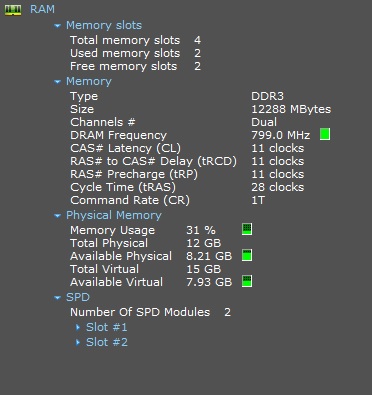Image resolution: width=372 pixels, height=395 pixels.
Task: Click the Memory Usage graph icon
Action: [x=247, y=229]
